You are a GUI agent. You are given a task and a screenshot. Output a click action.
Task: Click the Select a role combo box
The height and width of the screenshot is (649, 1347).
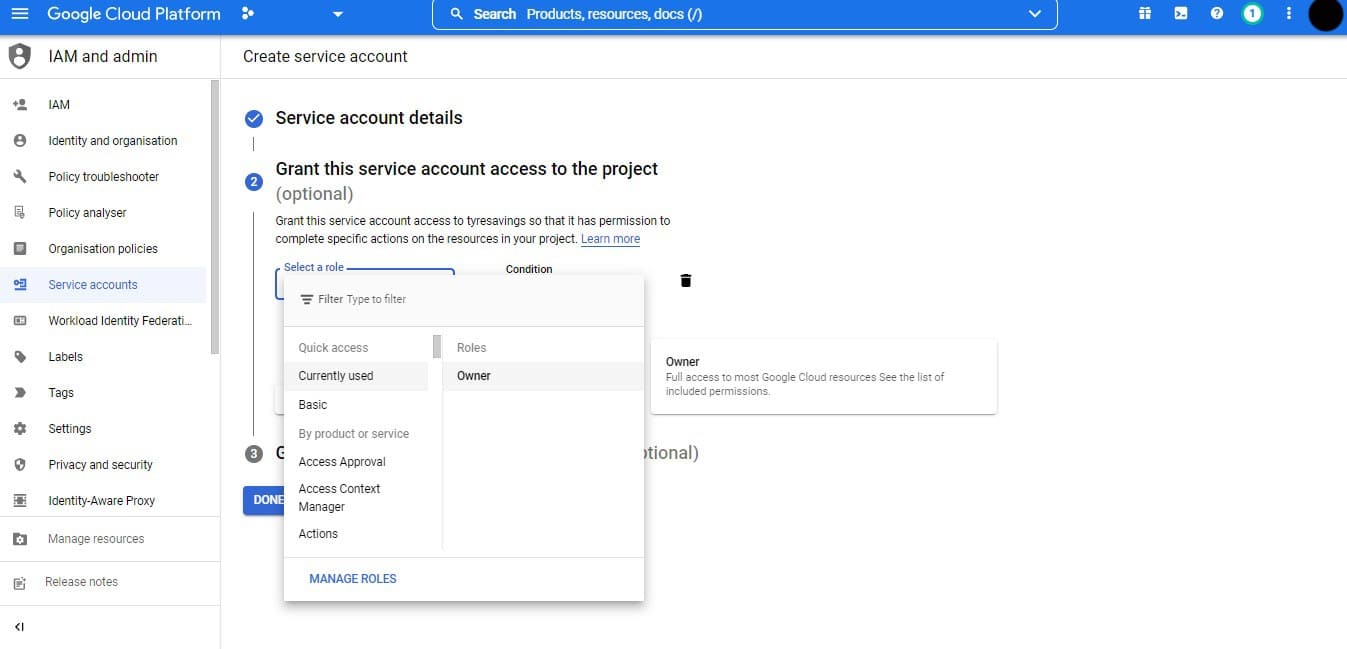click(365, 284)
